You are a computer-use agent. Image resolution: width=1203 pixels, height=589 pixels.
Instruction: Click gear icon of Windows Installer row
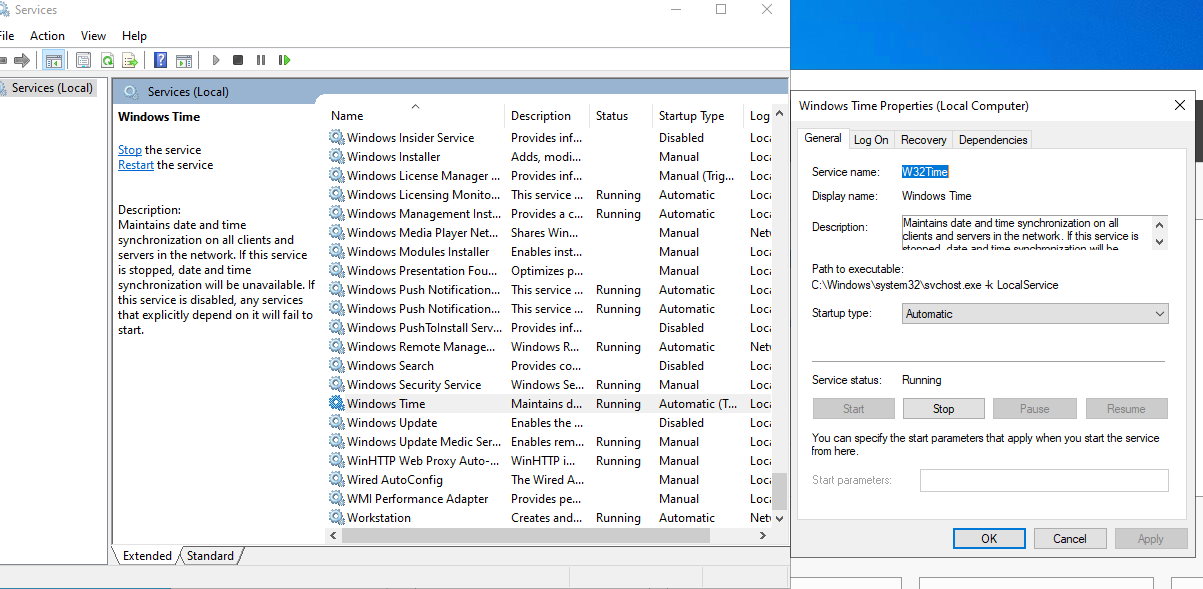coord(337,157)
